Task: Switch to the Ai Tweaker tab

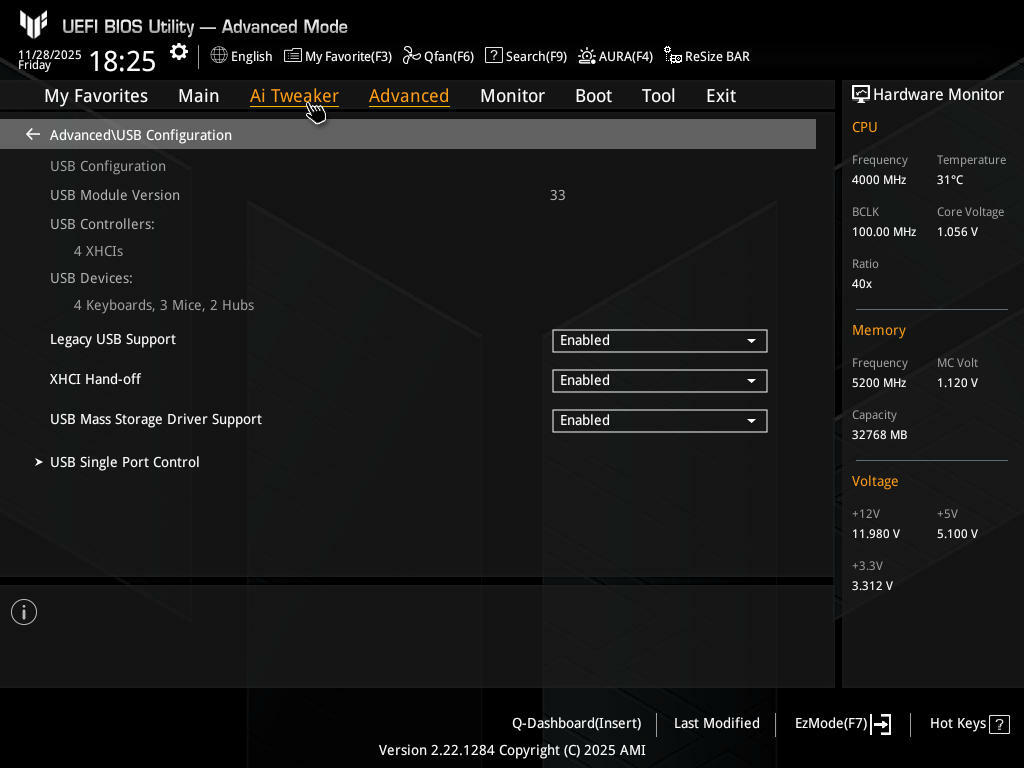Action: (294, 96)
